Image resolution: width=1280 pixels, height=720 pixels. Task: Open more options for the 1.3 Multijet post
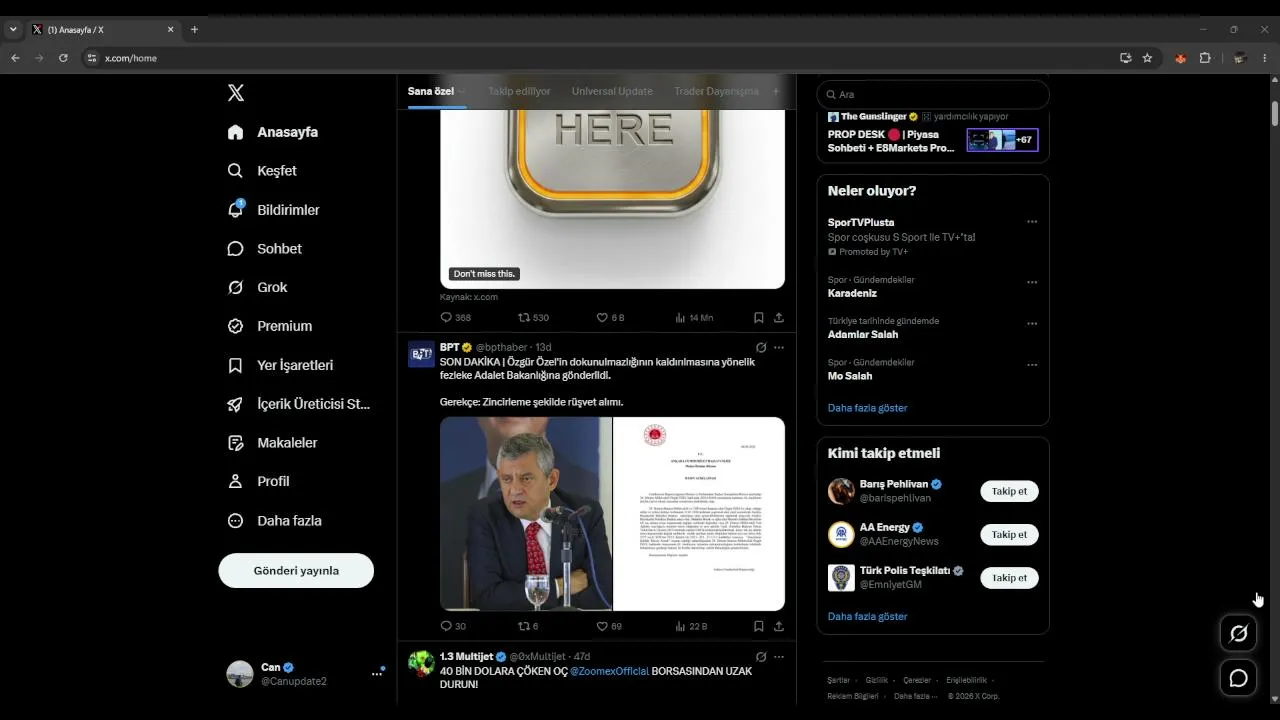779,657
